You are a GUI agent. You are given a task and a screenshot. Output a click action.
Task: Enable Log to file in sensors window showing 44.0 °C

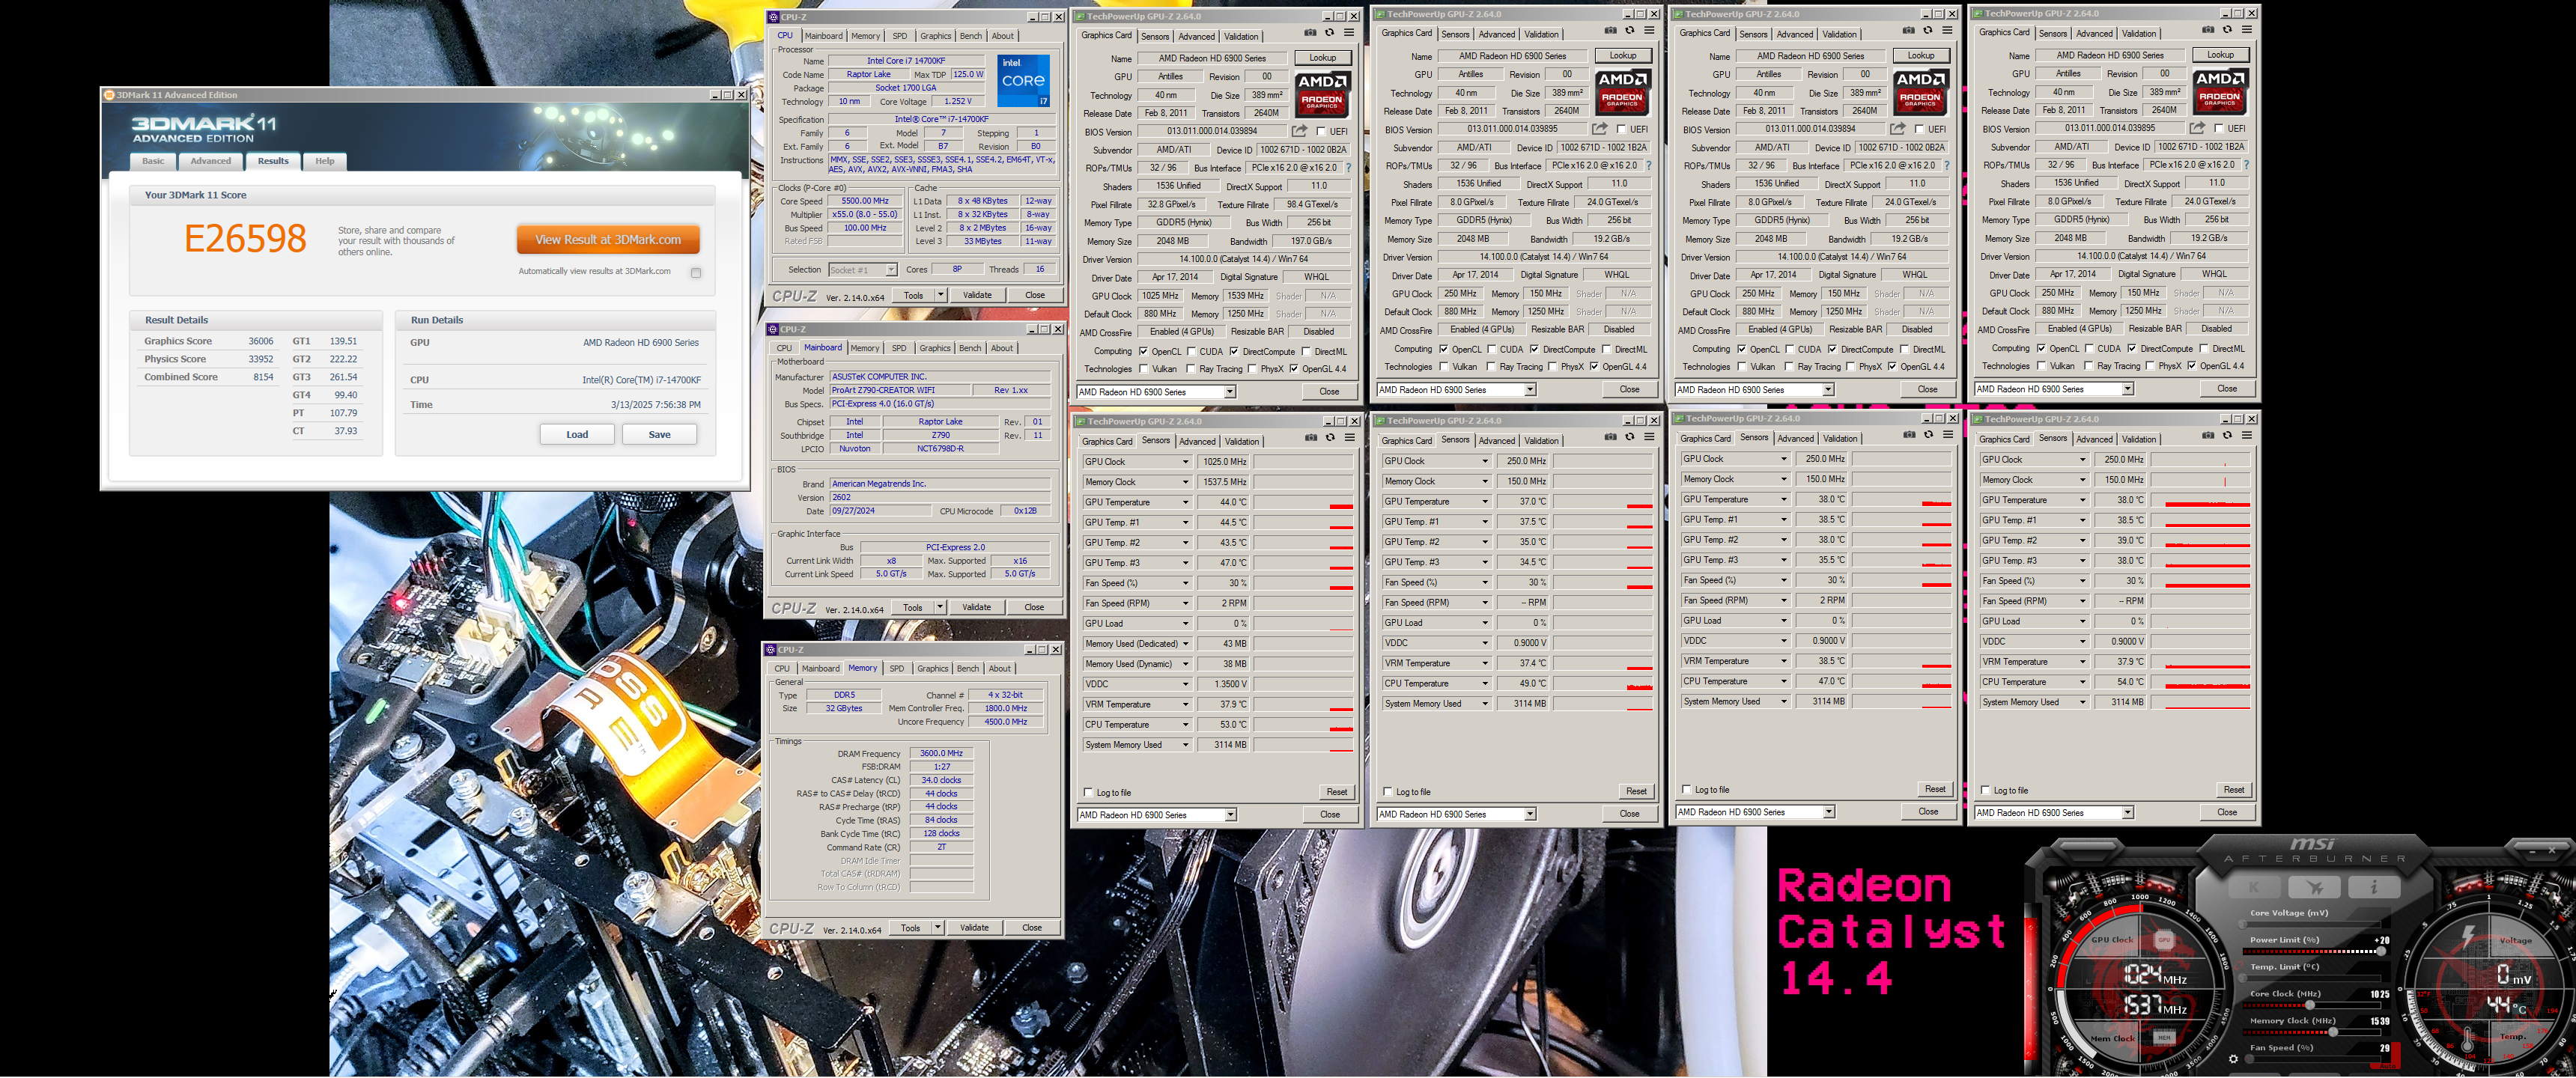click(x=1089, y=793)
